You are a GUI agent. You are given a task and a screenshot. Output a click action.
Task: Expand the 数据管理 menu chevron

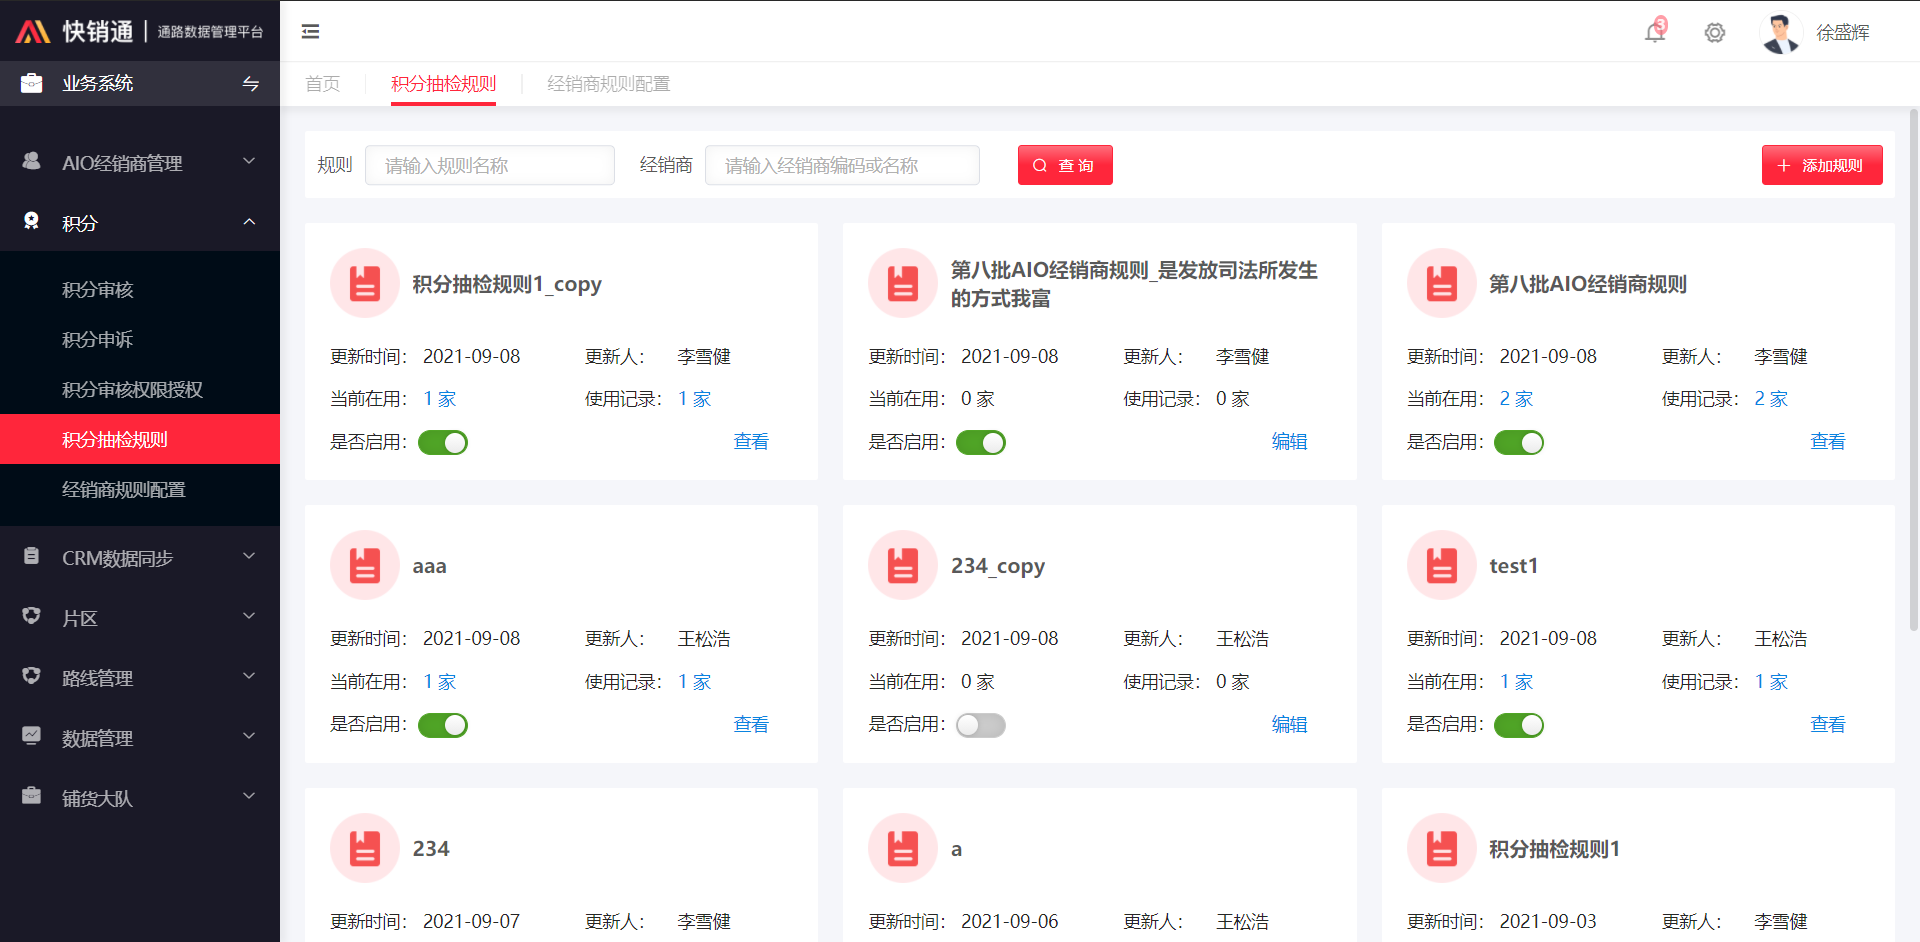pyautogui.click(x=250, y=736)
